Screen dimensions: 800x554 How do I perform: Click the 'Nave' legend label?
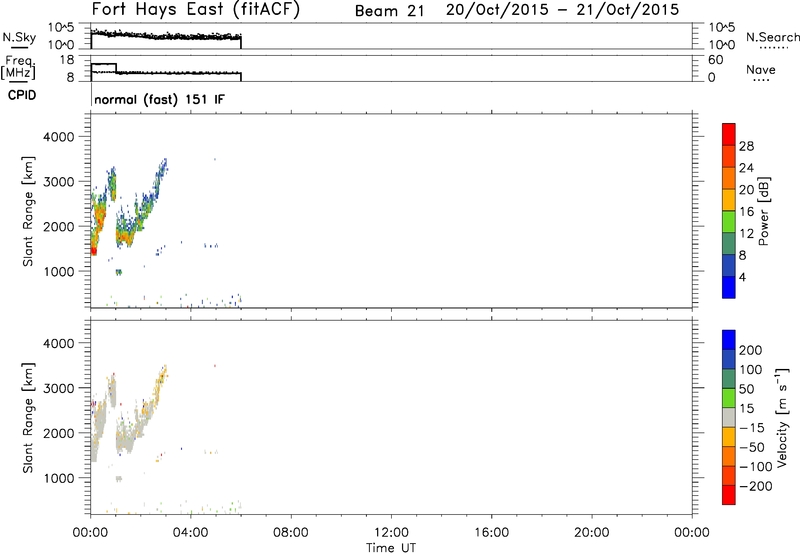761,69
